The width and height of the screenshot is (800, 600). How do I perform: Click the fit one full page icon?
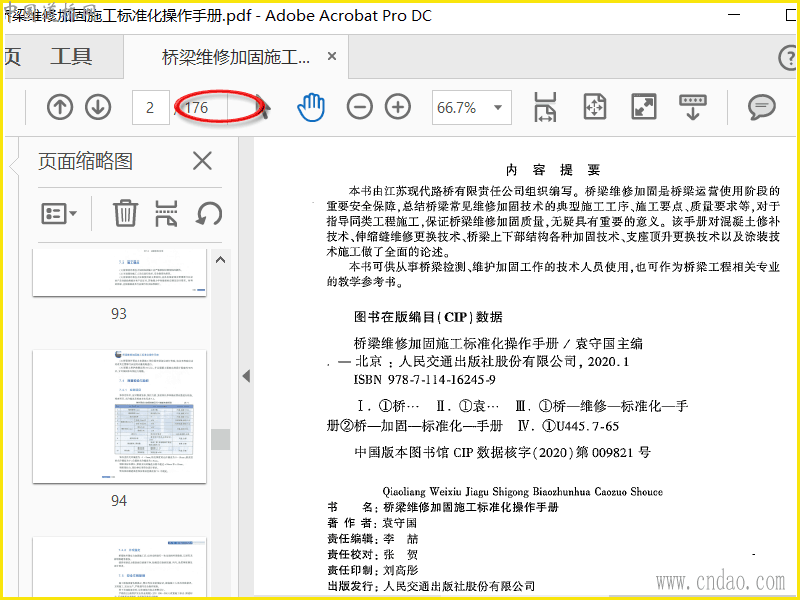[x=594, y=107]
